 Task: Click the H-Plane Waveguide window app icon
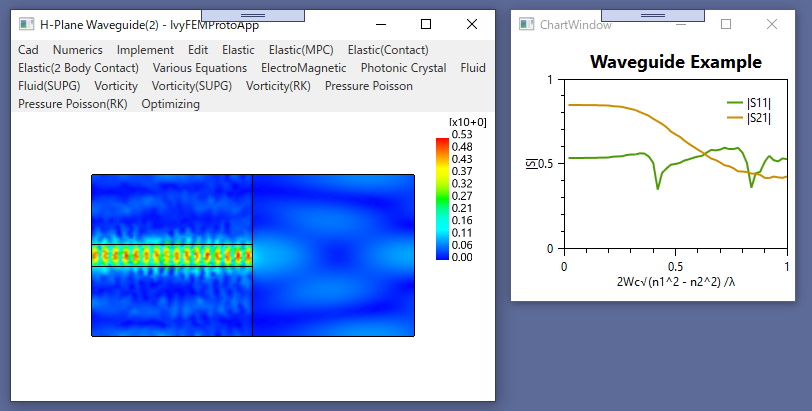26,24
